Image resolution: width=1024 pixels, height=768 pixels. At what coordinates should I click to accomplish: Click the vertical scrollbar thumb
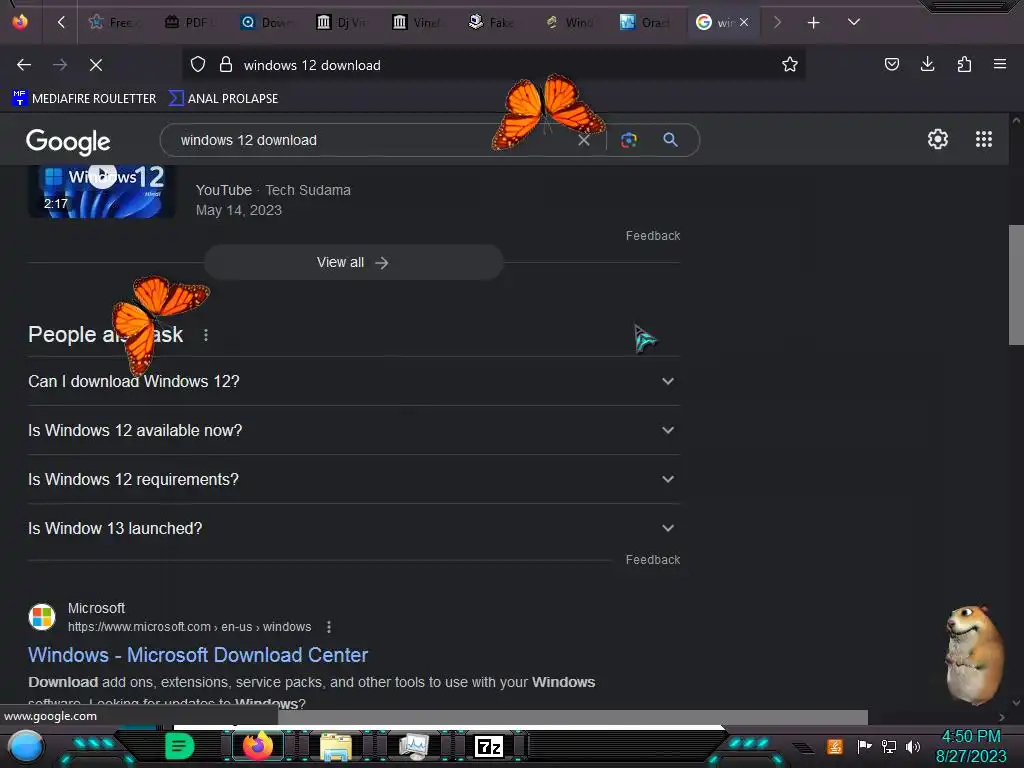click(1016, 285)
